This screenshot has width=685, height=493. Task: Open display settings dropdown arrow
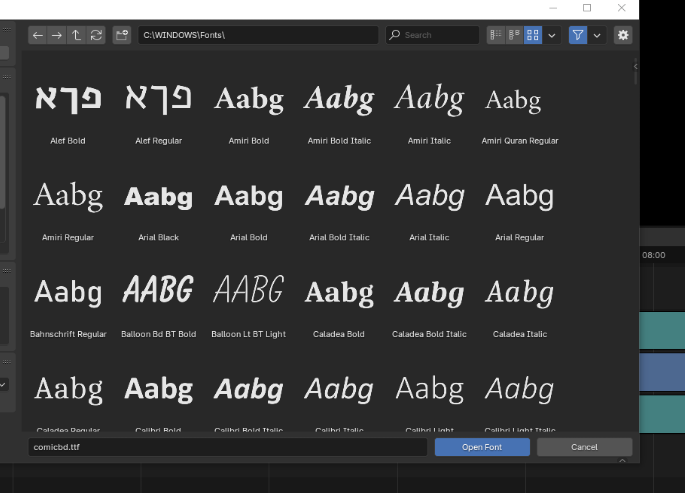[x=552, y=35]
